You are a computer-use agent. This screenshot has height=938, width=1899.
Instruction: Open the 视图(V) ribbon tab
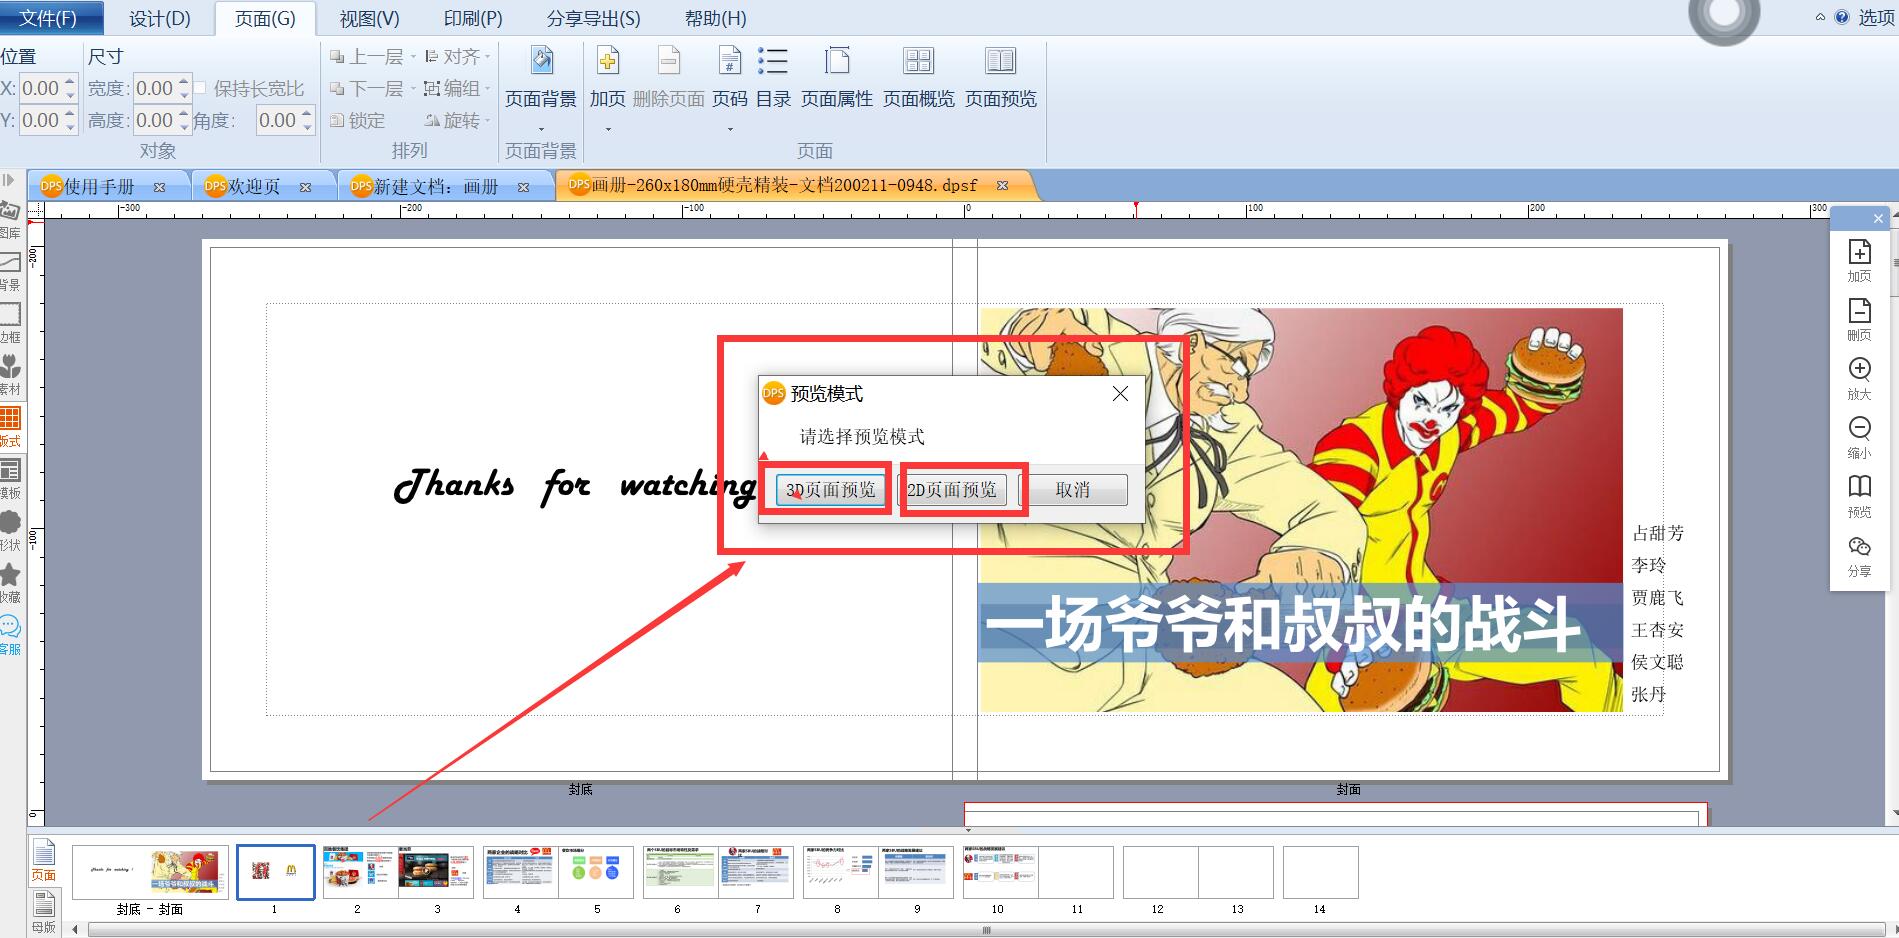point(369,18)
